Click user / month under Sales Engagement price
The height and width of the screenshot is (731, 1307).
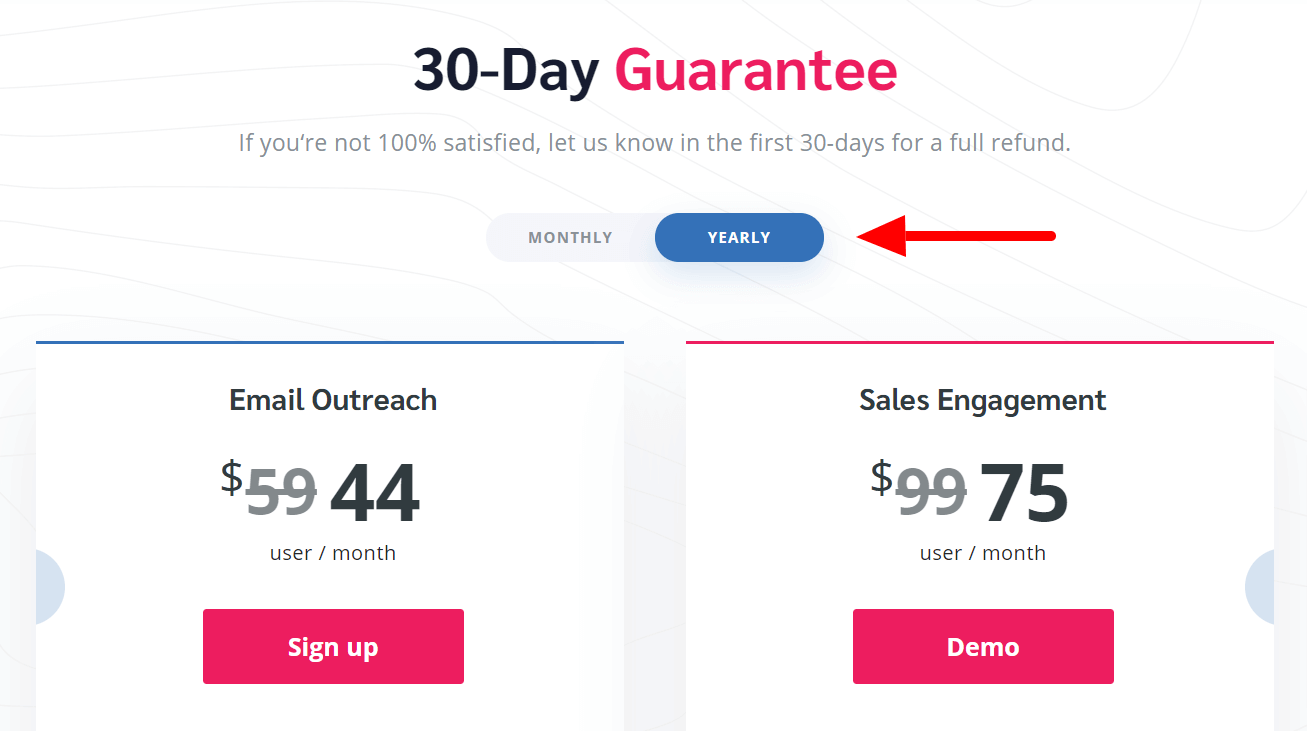pos(983,553)
